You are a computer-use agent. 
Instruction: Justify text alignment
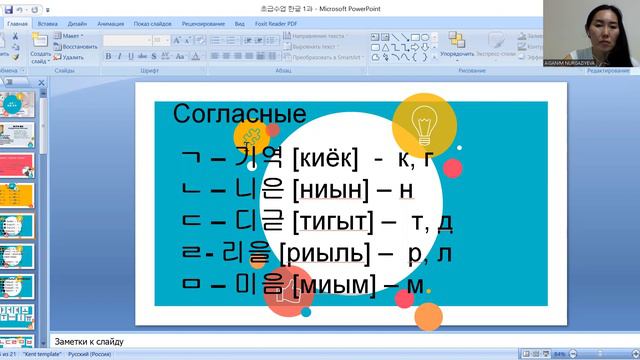tap(249, 56)
